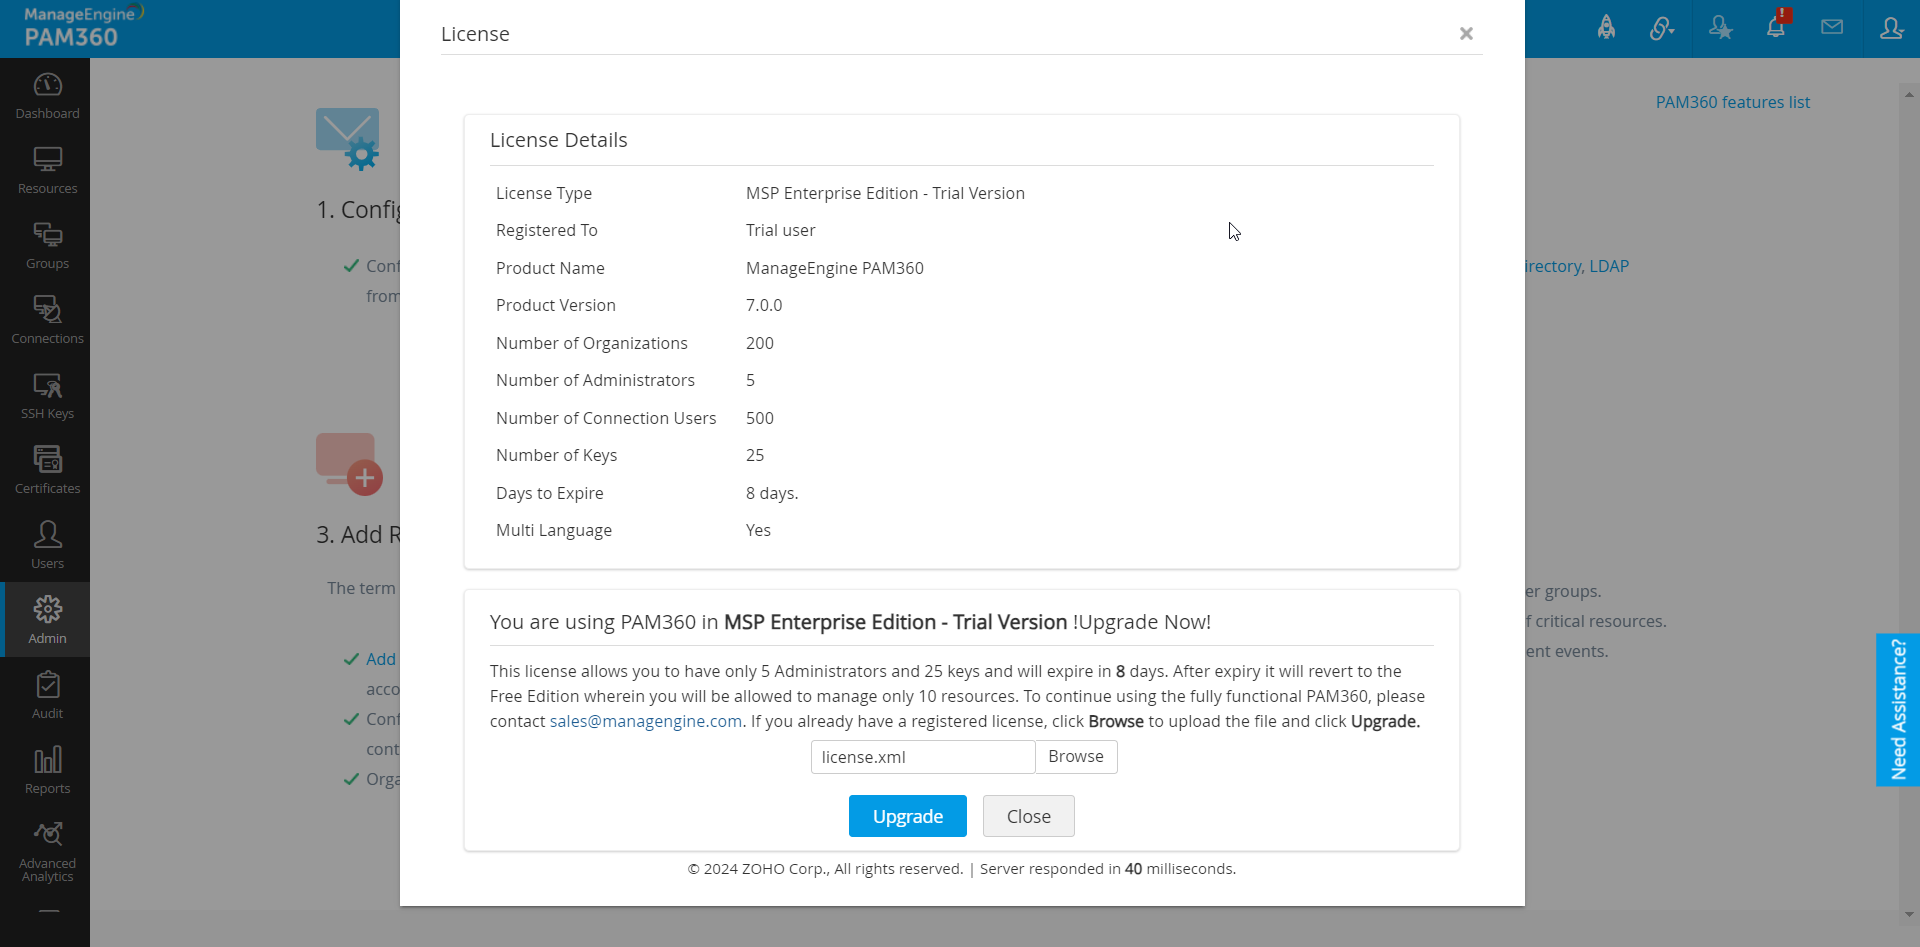Open the Dashboard from the sidebar

47,96
